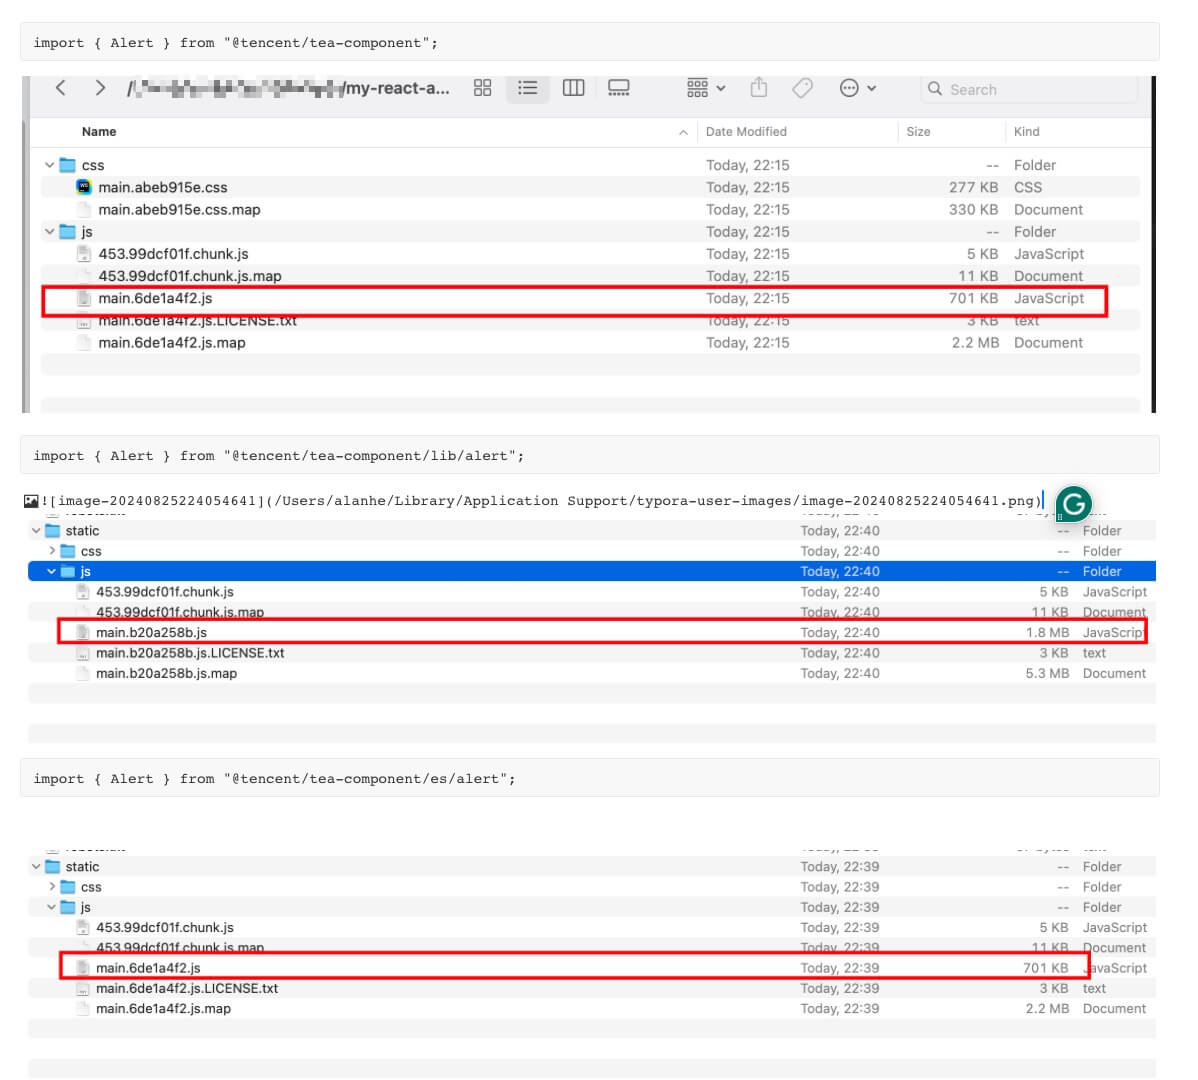Viewport: 1198px width, 1080px height.
Task: Collapse the js folder in top Finder
Action: point(50,231)
